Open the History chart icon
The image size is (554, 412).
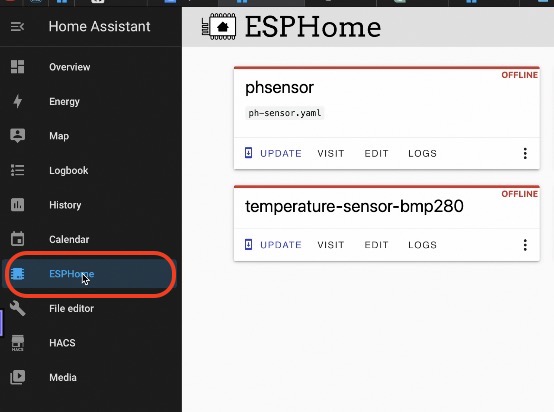tap(17, 205)
